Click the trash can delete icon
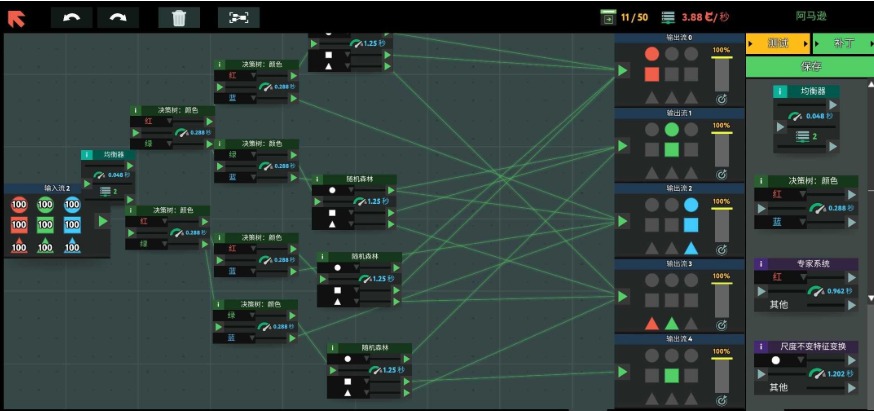 [179, 17]
